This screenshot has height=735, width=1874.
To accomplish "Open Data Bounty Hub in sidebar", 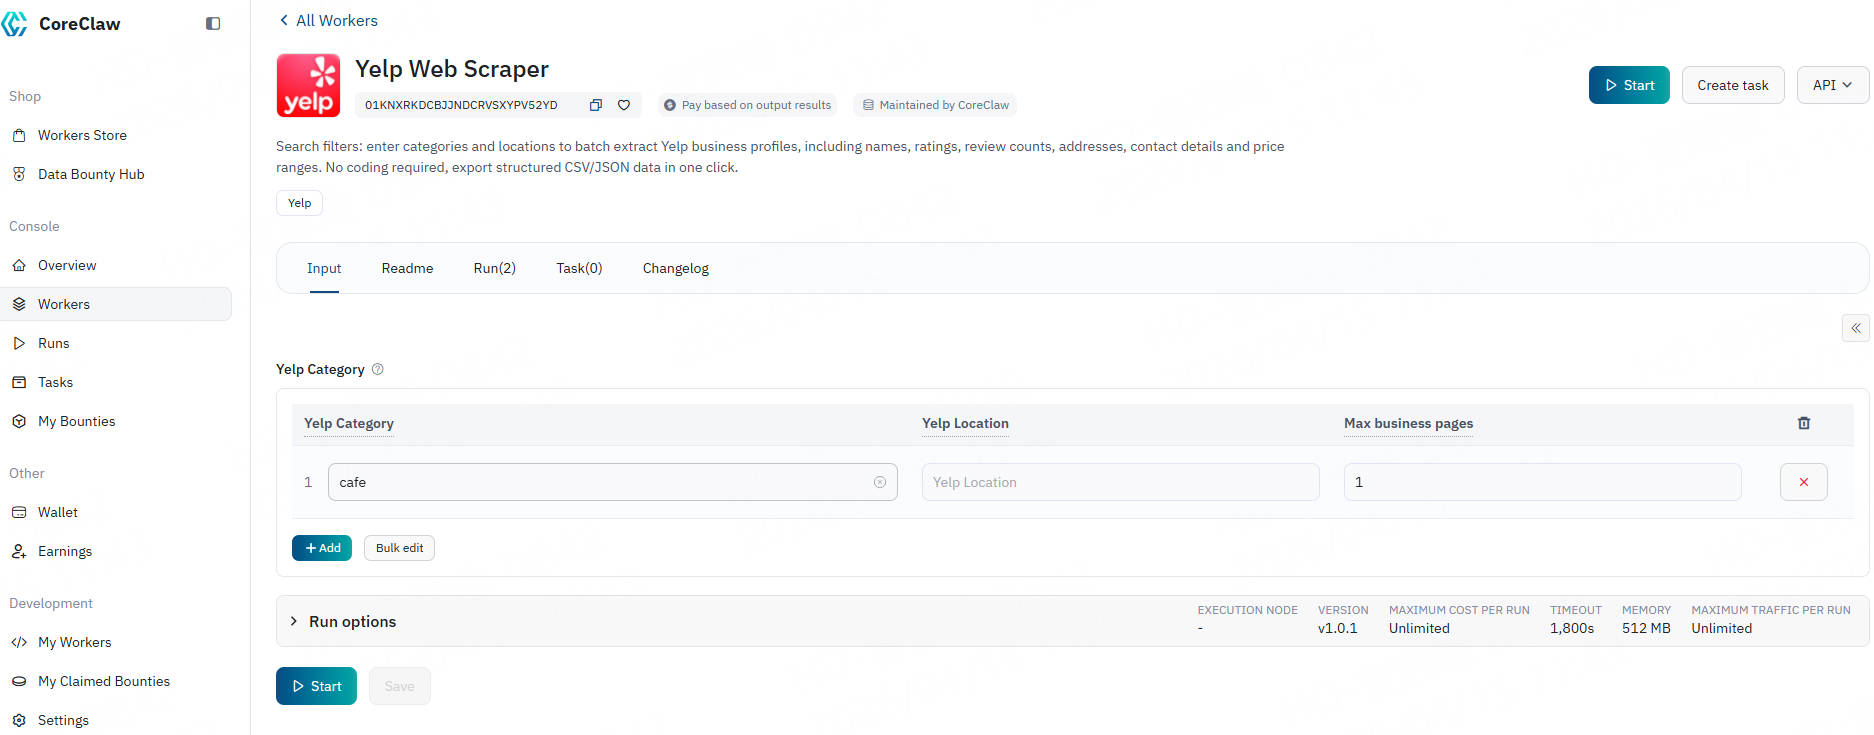I will click(91, 174).
